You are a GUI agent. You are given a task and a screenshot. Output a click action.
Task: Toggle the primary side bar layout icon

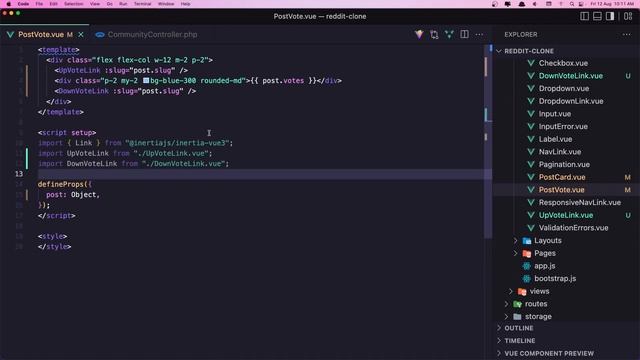pyautogui.click(x=584, y=16)
